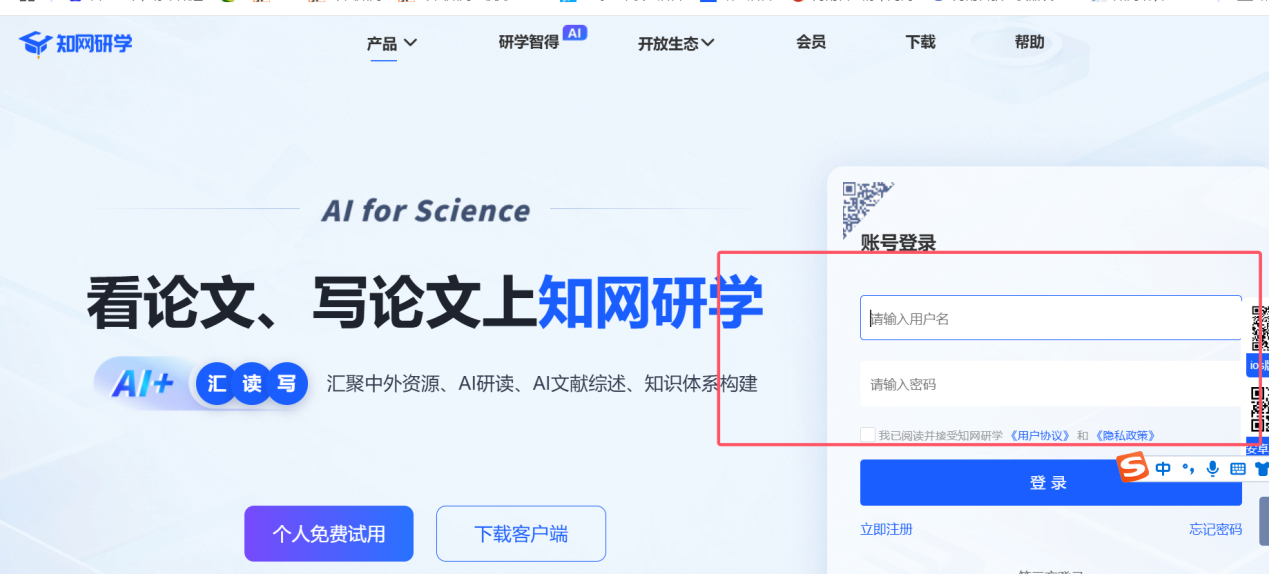This screenshot has width=1269, height=574.
Task: Switch to QR code login via corner icon
Action: 865,205
